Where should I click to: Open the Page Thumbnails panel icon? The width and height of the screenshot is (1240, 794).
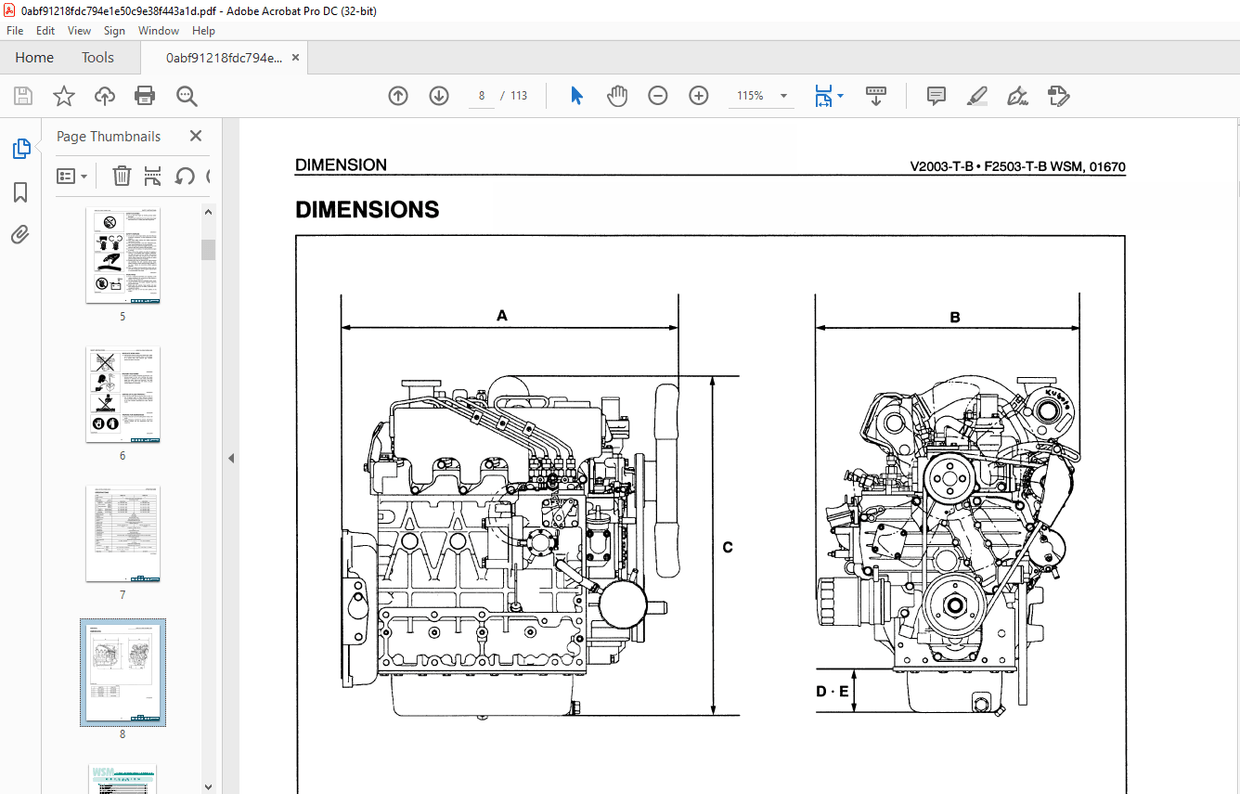[22, 147]
